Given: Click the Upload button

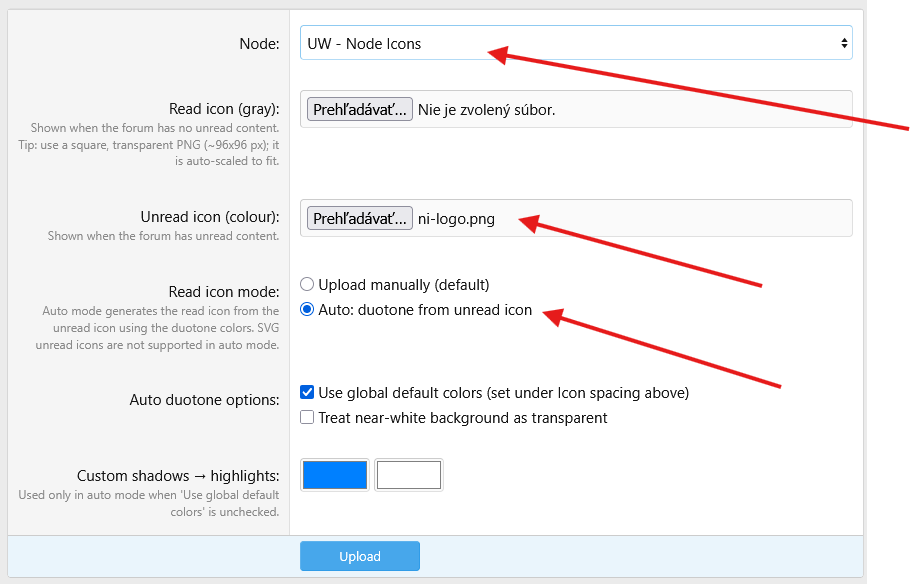Looking at the screenshot, I should click(360, 556).
